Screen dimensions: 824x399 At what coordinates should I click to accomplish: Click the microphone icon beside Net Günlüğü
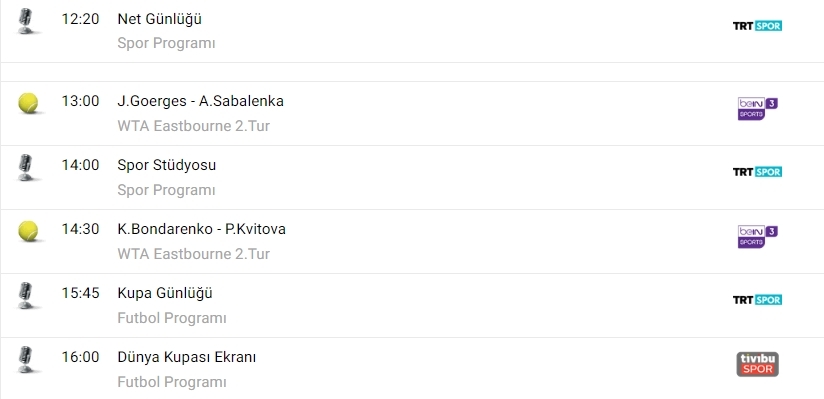(x=26, y=22)
